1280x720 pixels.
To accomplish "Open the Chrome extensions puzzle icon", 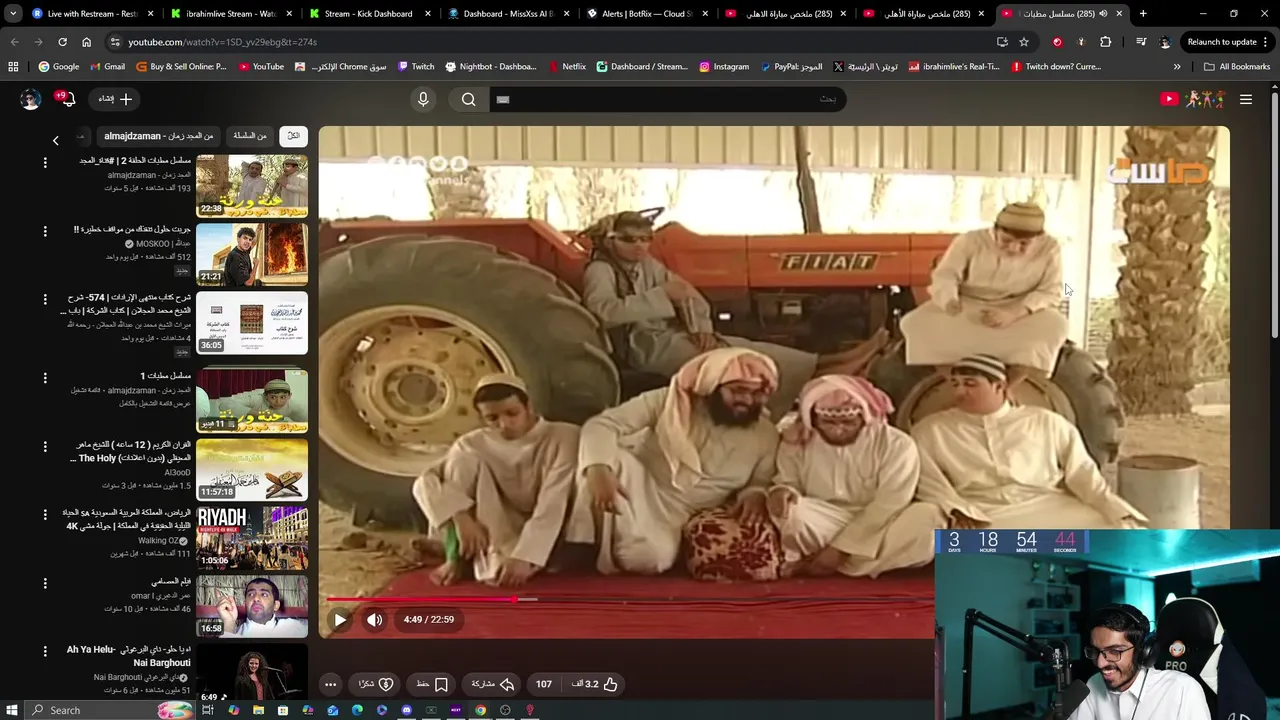I will [1105, 42].
